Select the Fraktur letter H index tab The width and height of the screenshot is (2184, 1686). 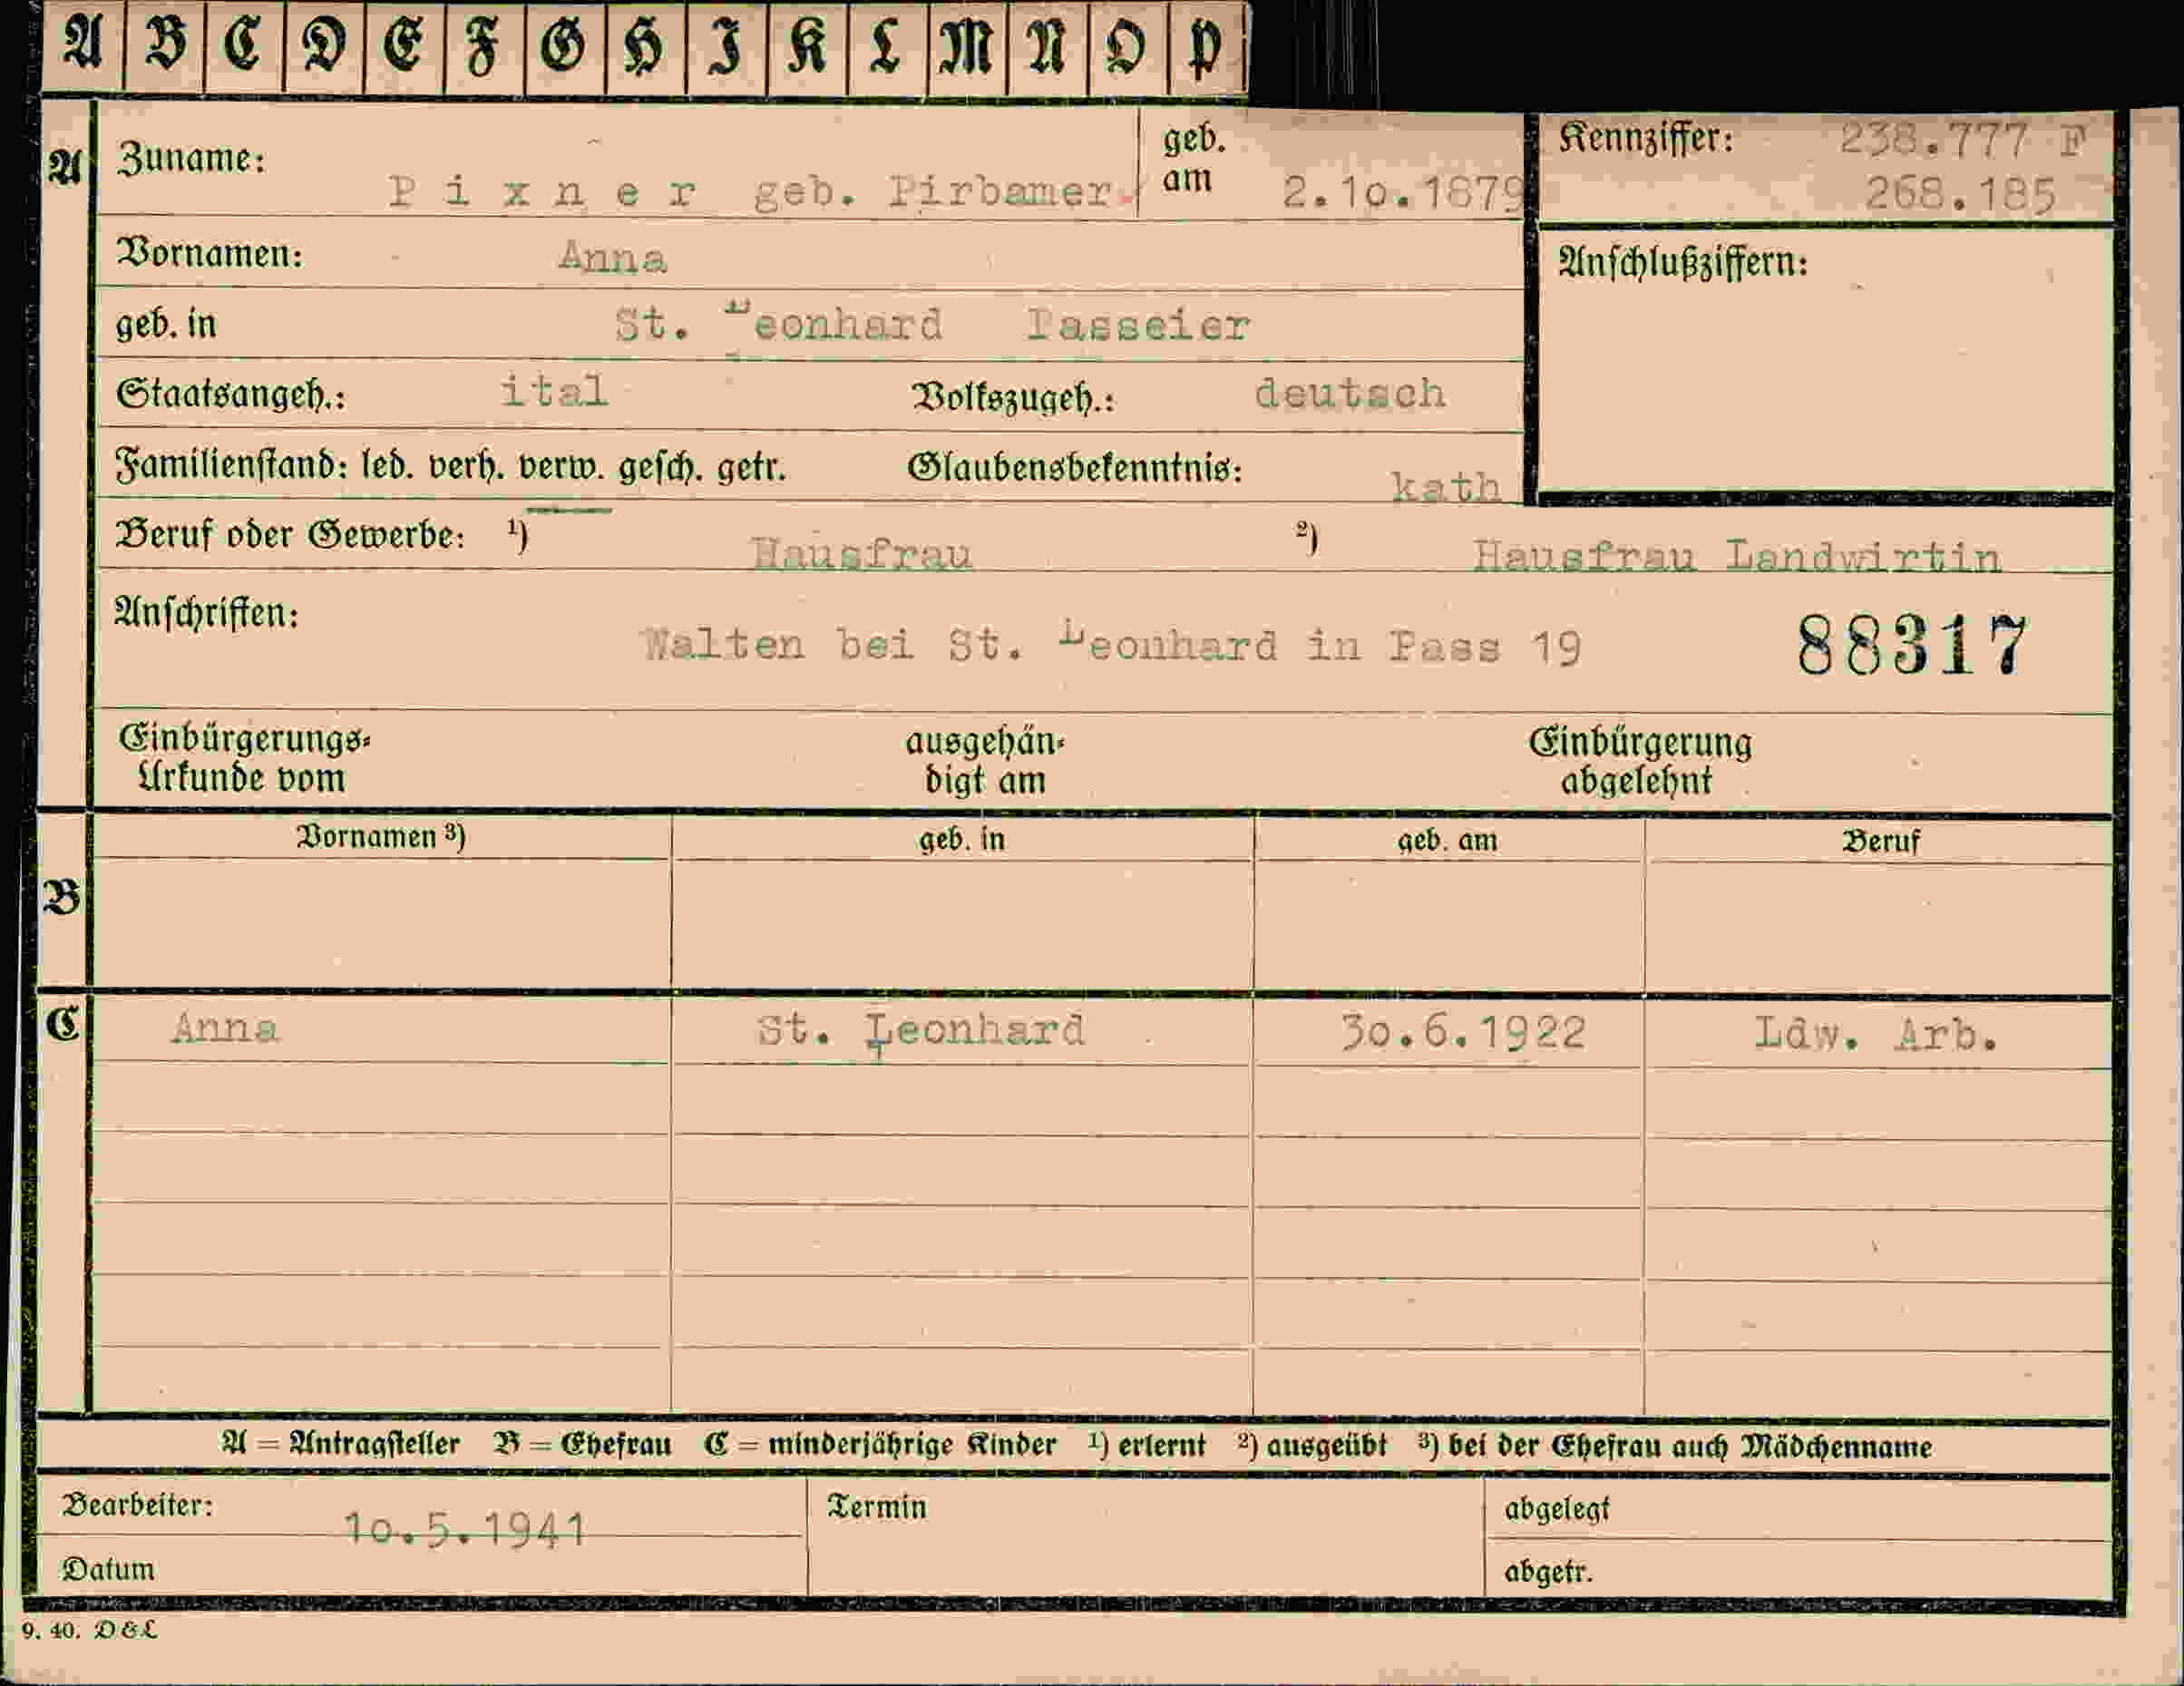[645, 47]
